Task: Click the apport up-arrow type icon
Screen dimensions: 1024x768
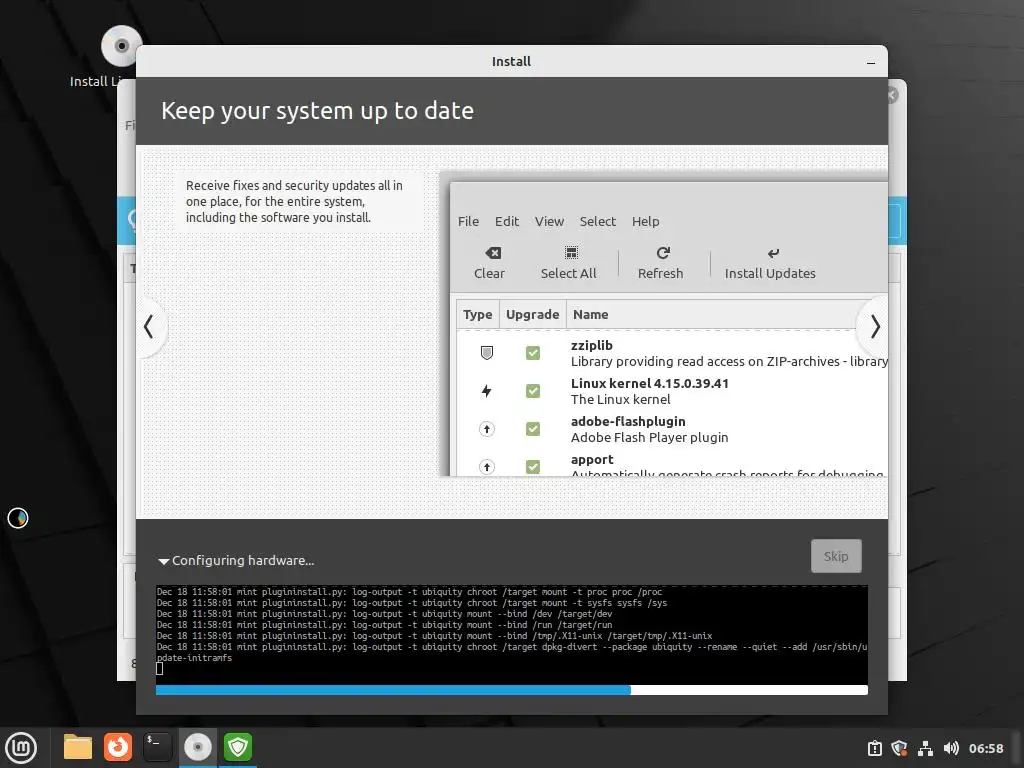Action: [x=487, y=466]
